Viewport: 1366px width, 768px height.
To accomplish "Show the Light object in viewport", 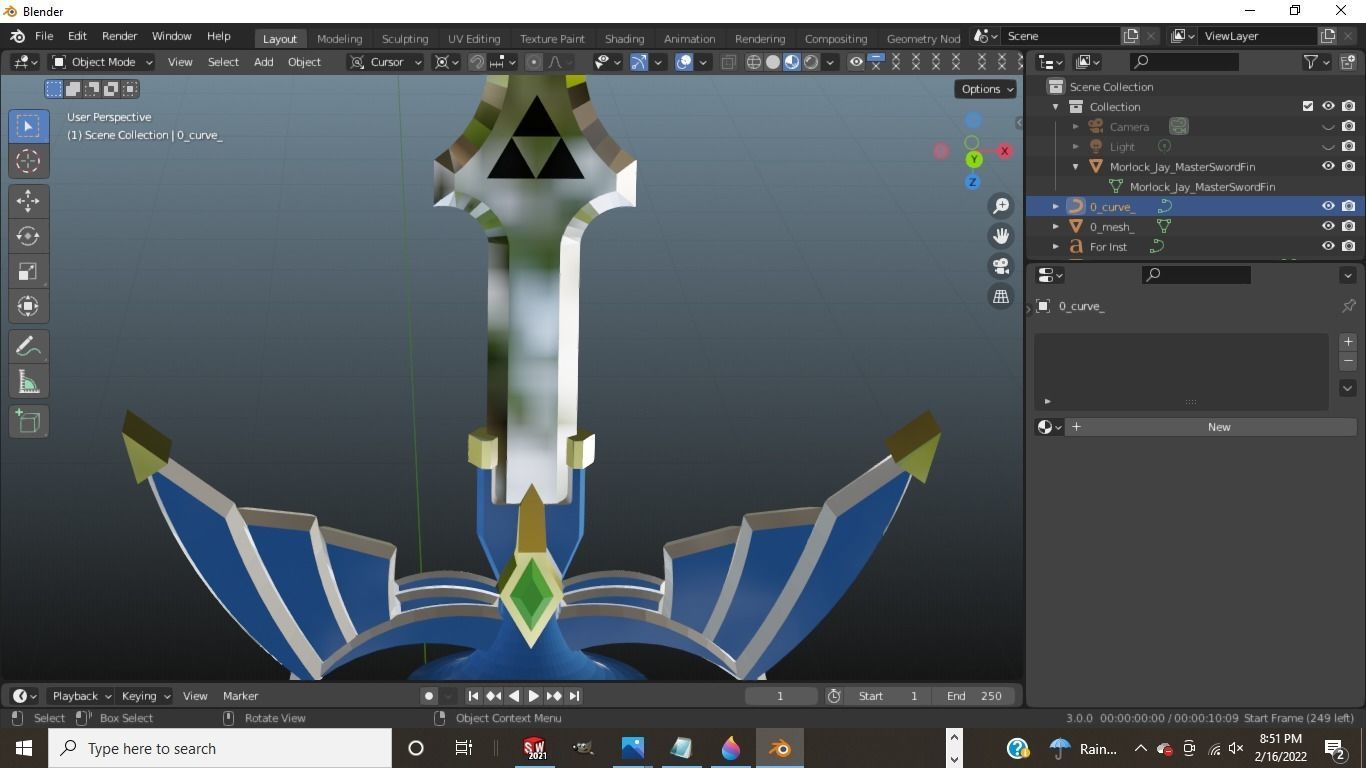I will 1328,147.
